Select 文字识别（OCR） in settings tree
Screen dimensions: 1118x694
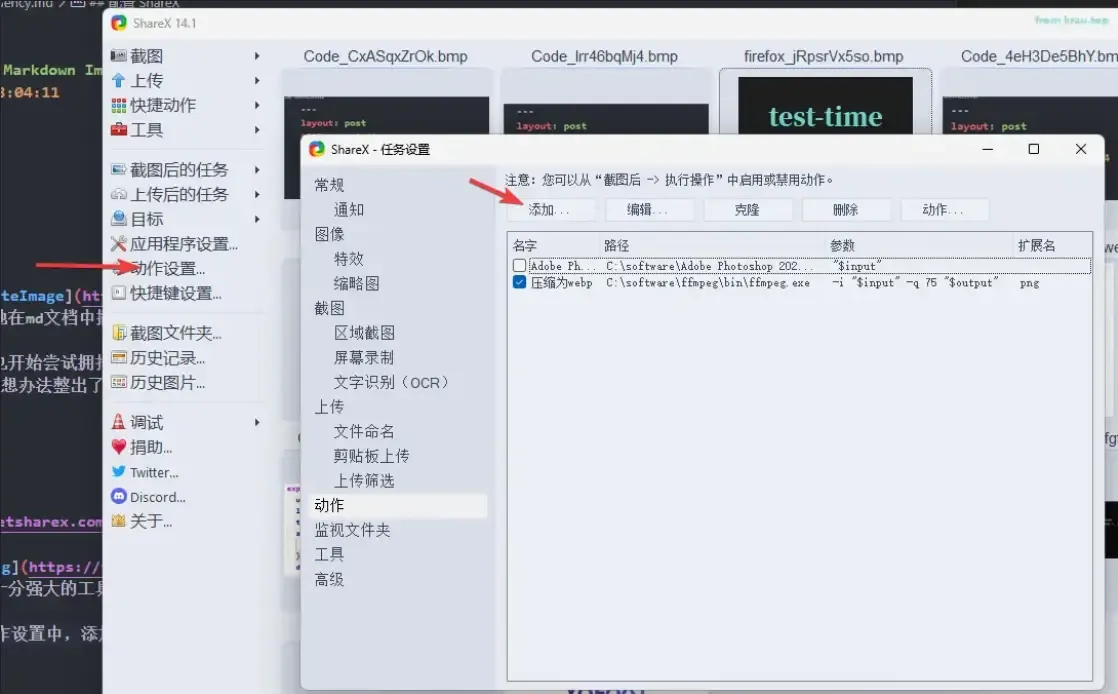coord(391,382)
